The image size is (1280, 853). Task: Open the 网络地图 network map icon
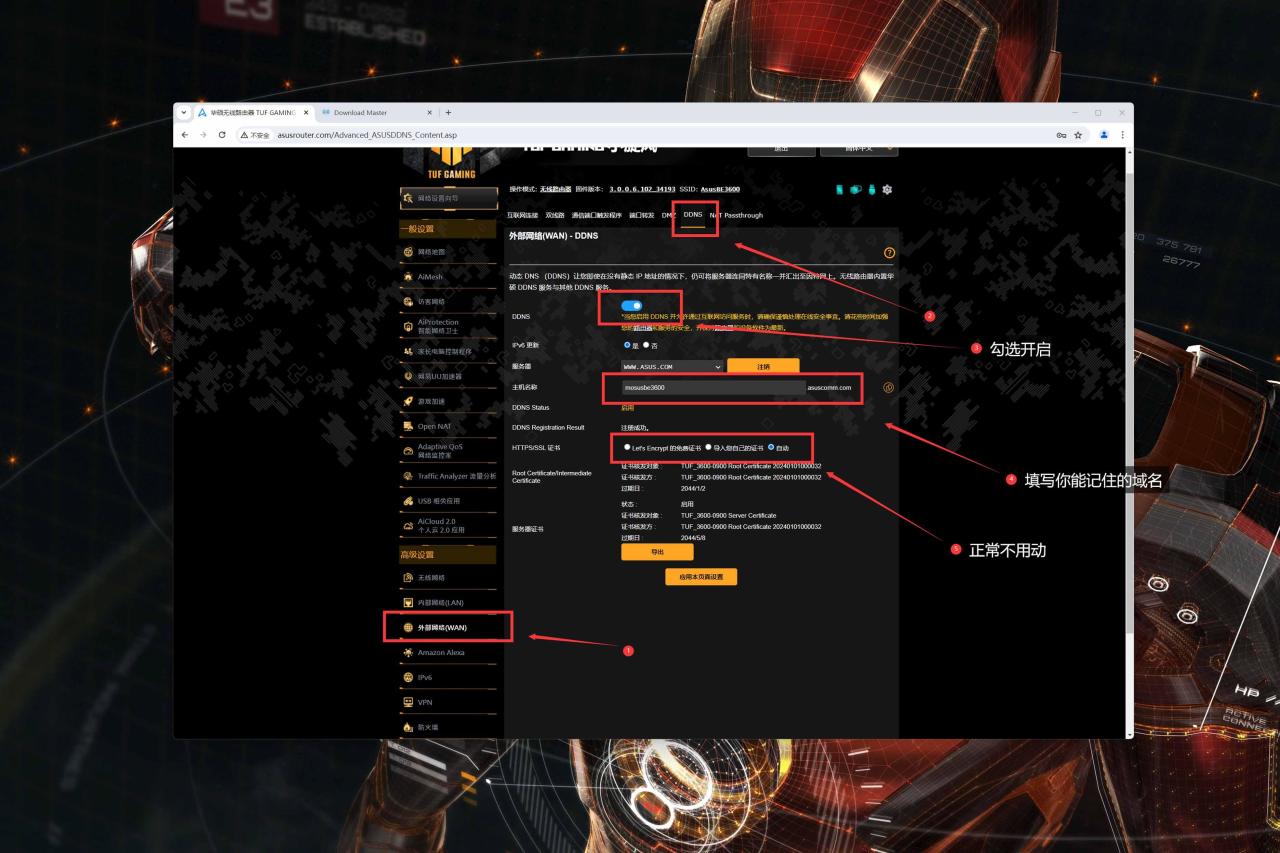coord(408,252)
